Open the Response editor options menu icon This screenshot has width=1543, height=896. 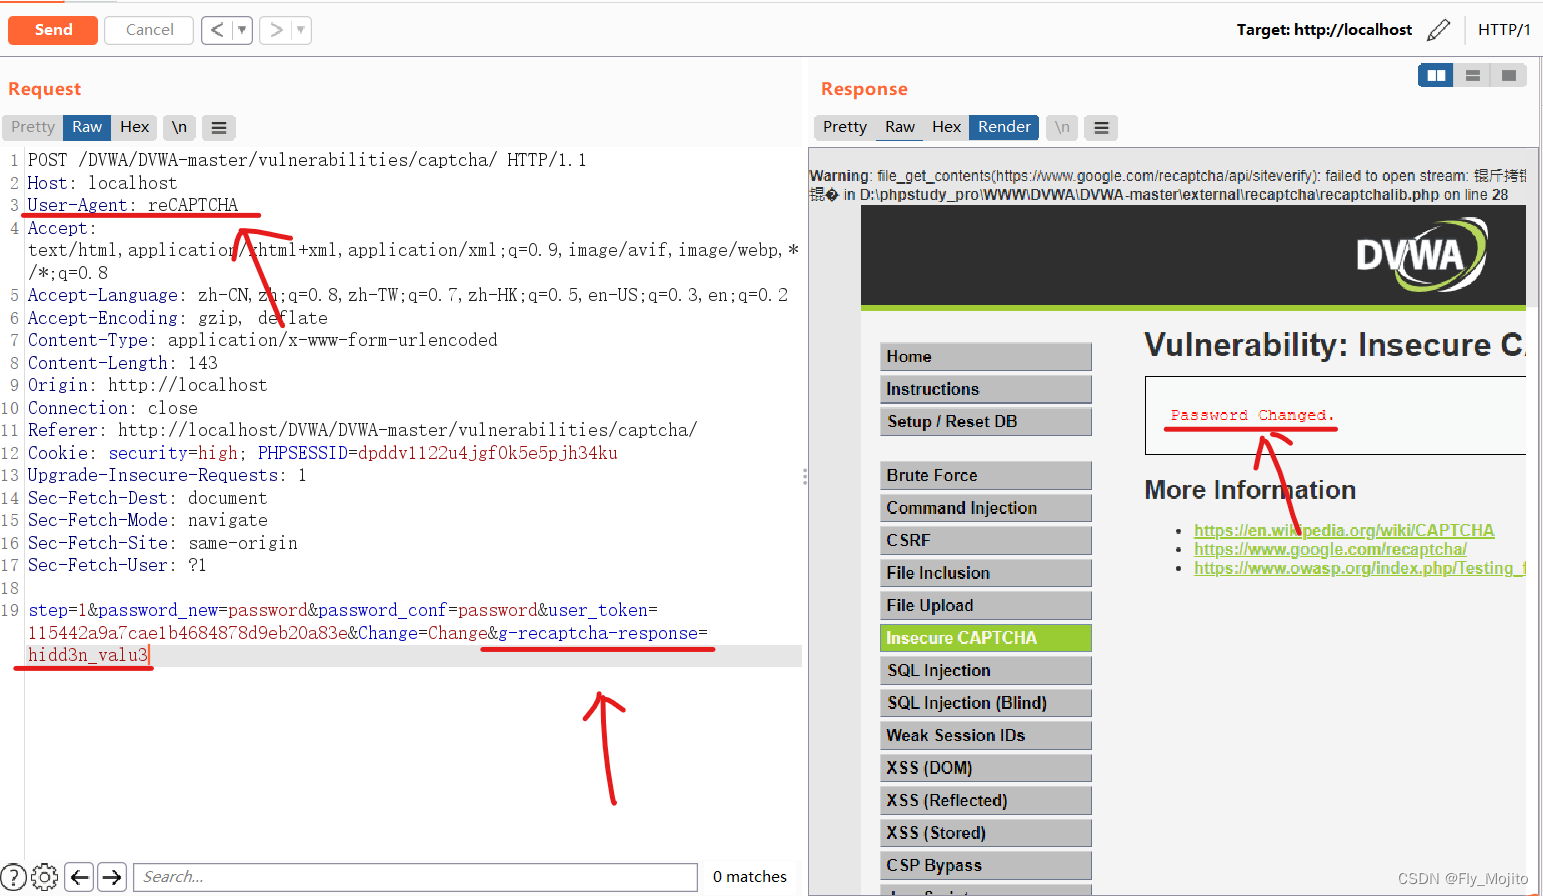1101,127
